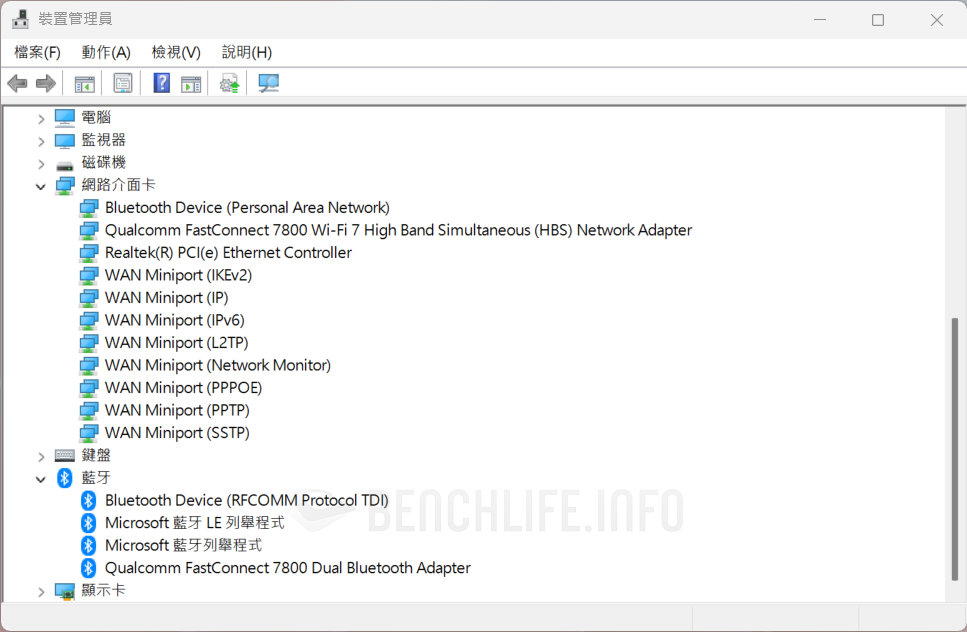
Task: Select Microsoft 藍牙 LE 列舉程式
Action: pos(194,523)
